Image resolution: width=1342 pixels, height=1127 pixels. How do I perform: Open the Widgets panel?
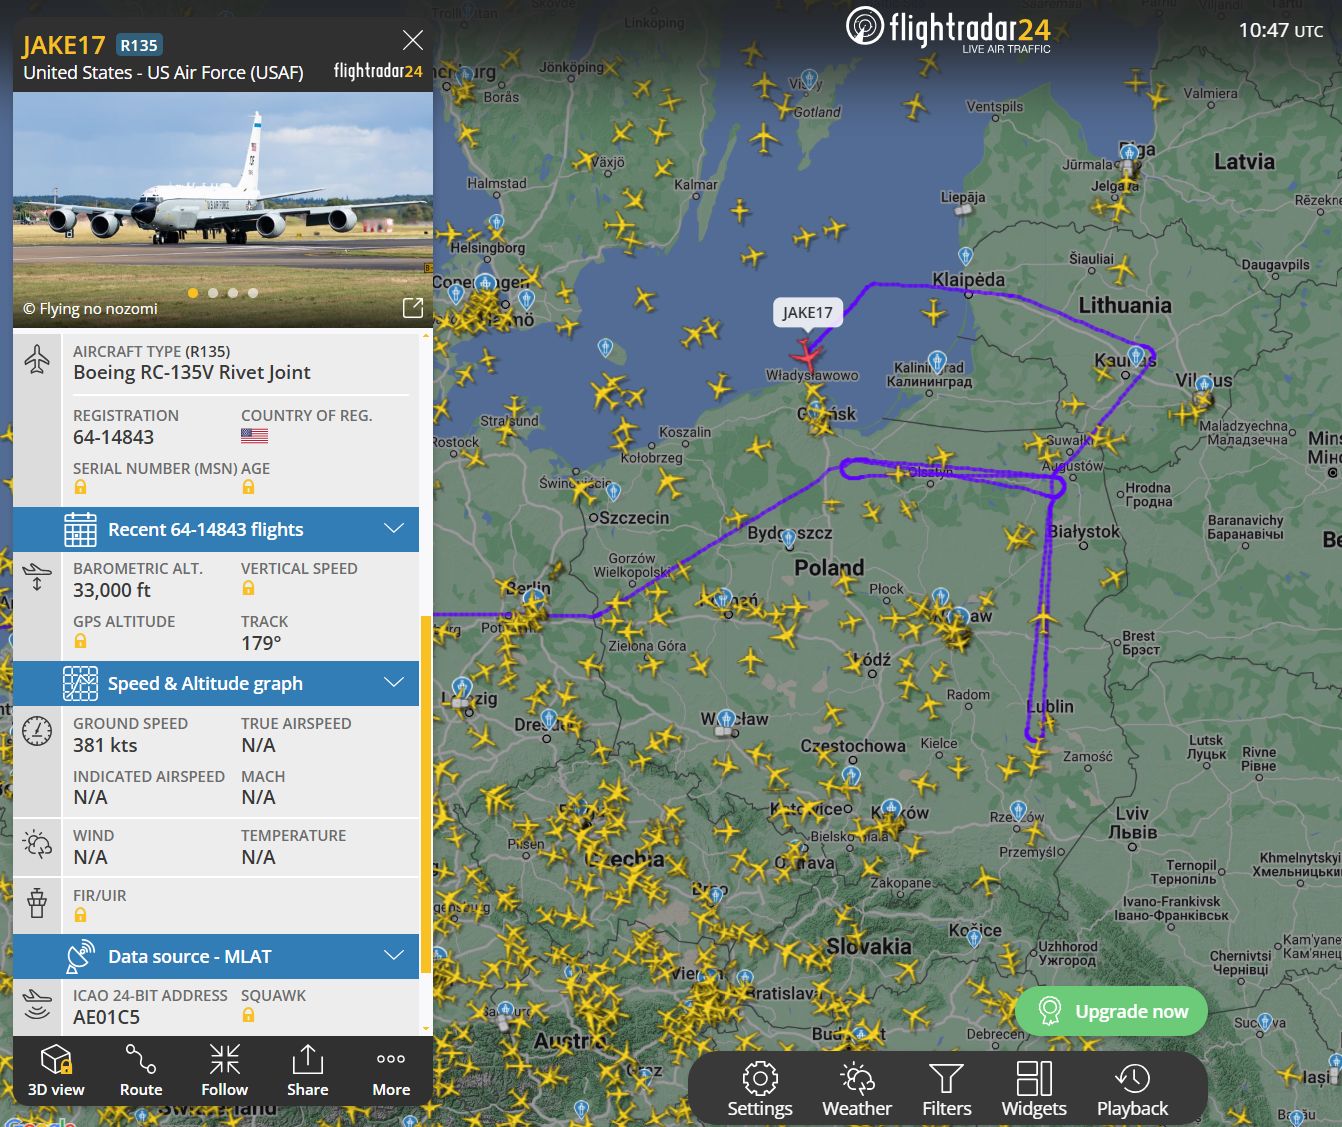click(1034, 1089)
